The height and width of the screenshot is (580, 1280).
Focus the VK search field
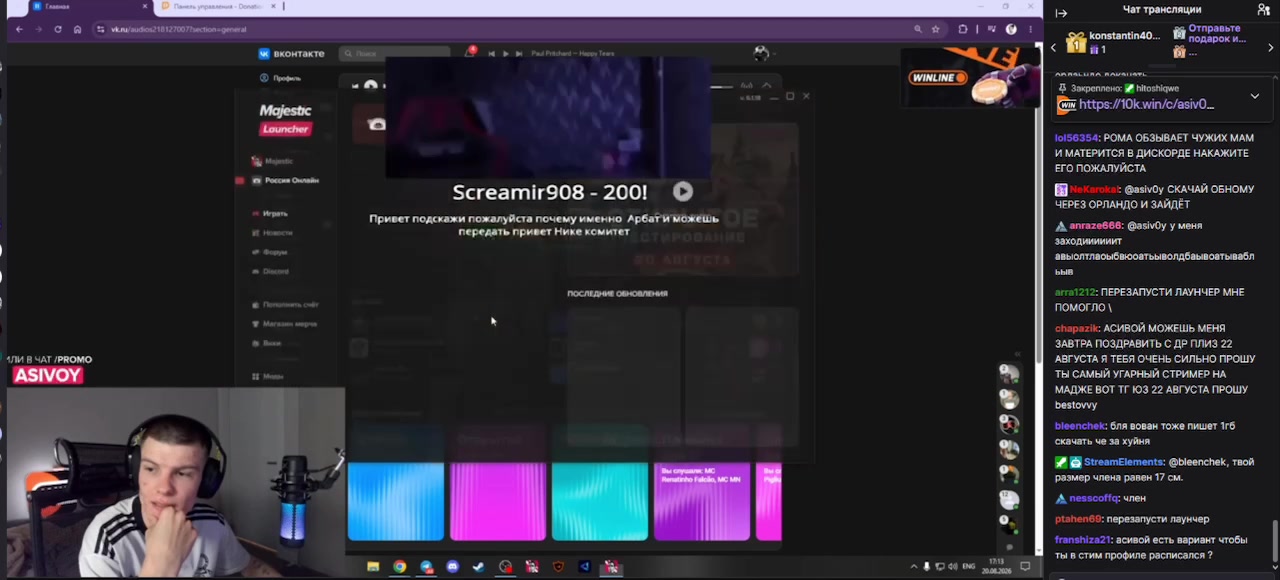pos(395,53)
